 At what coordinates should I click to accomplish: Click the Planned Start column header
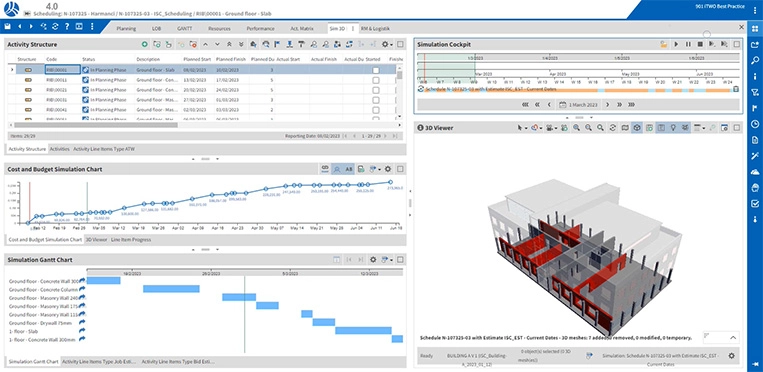(198, 59)
